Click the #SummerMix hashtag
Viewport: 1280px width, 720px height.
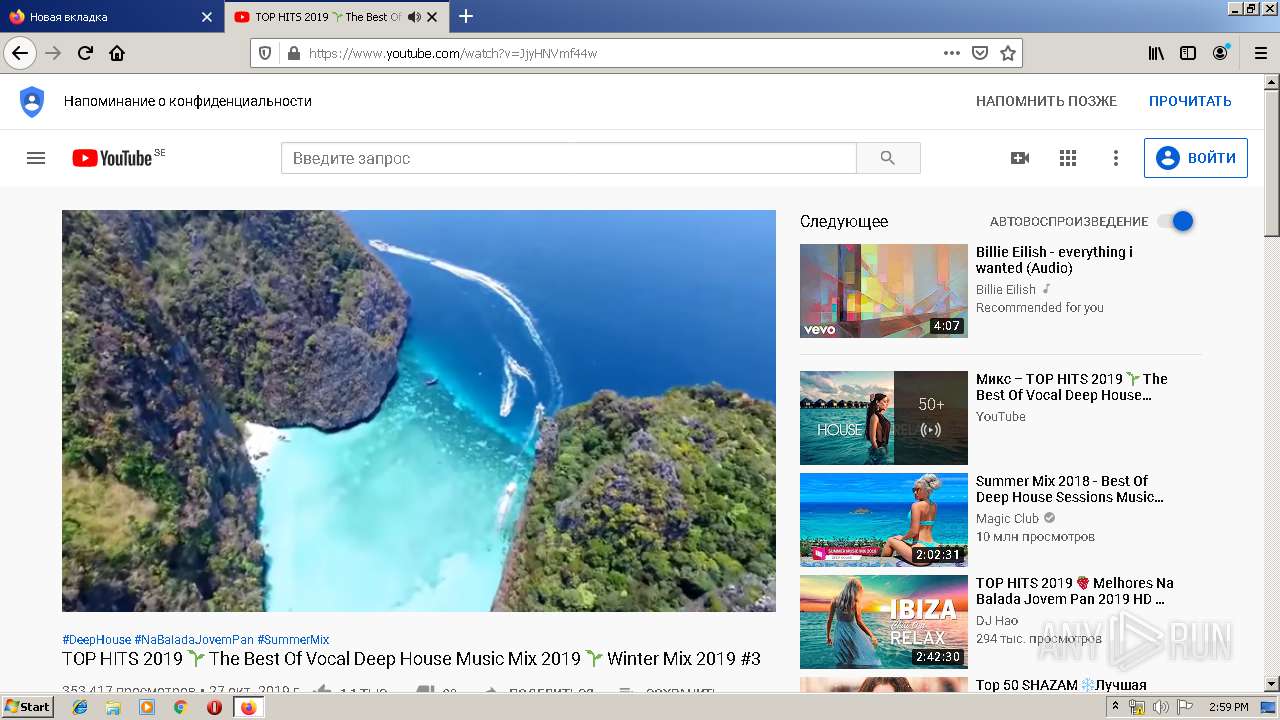[293, 640]
